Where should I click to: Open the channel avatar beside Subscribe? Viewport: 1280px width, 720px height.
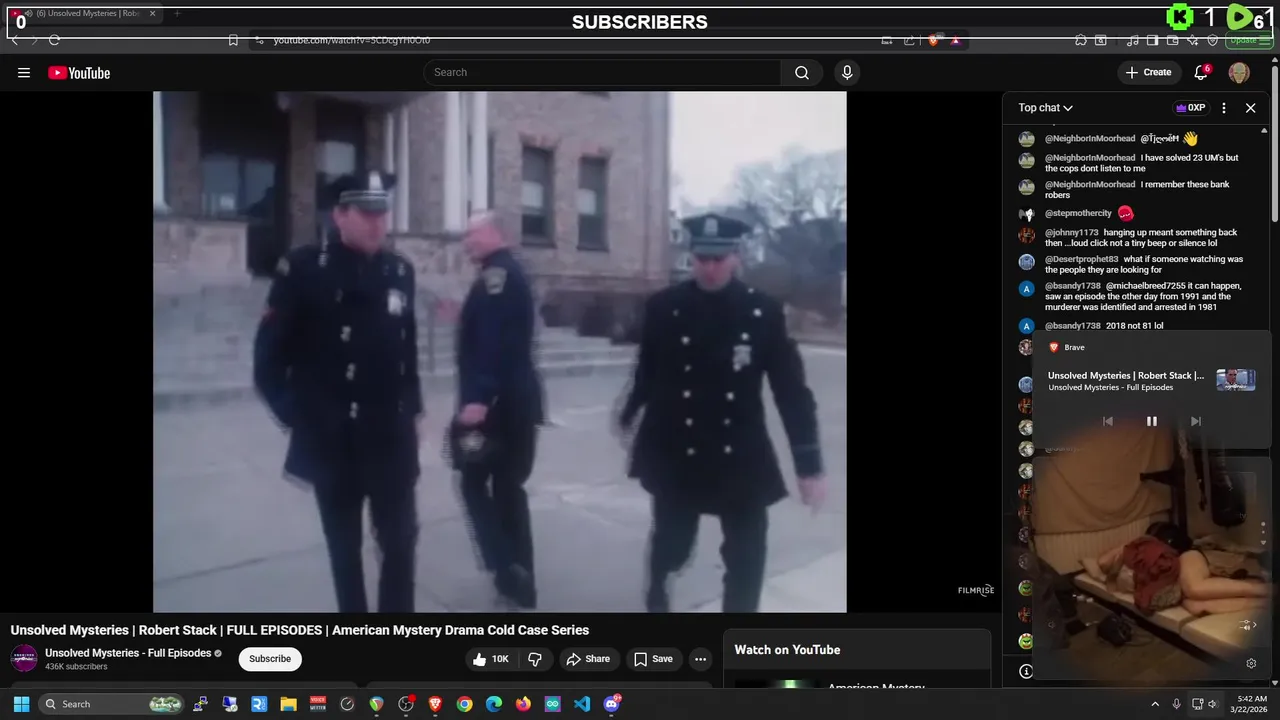point(24,658)
